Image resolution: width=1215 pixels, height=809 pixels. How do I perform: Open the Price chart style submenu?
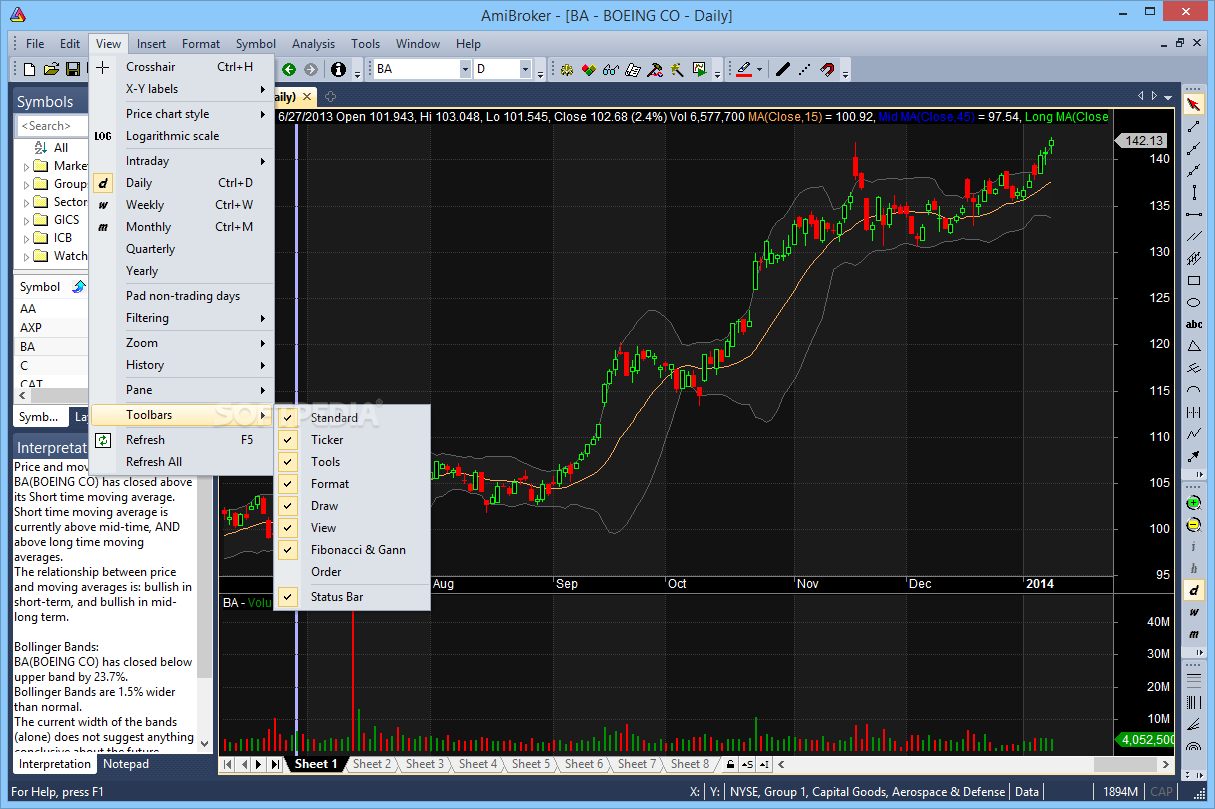(182, 114)
